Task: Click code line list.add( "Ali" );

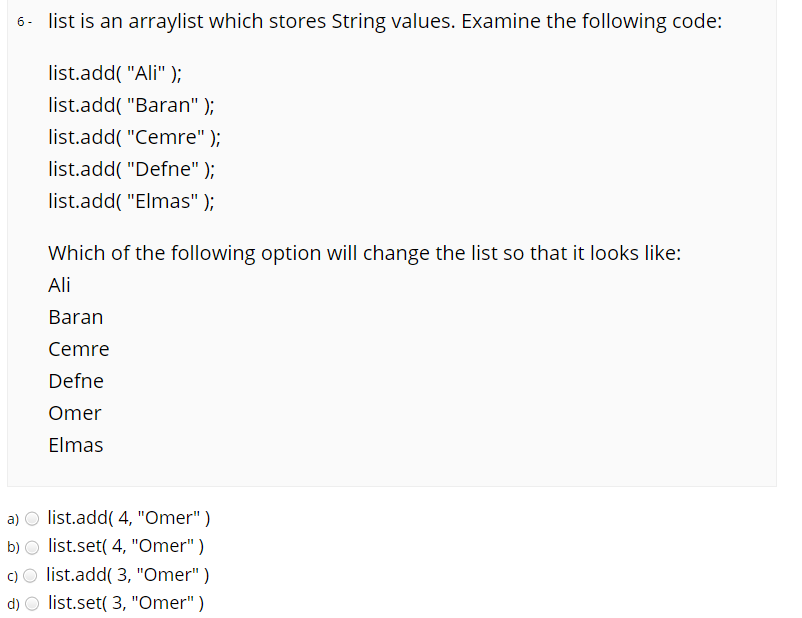Action: pyautogui.click(x=115, y=73)
